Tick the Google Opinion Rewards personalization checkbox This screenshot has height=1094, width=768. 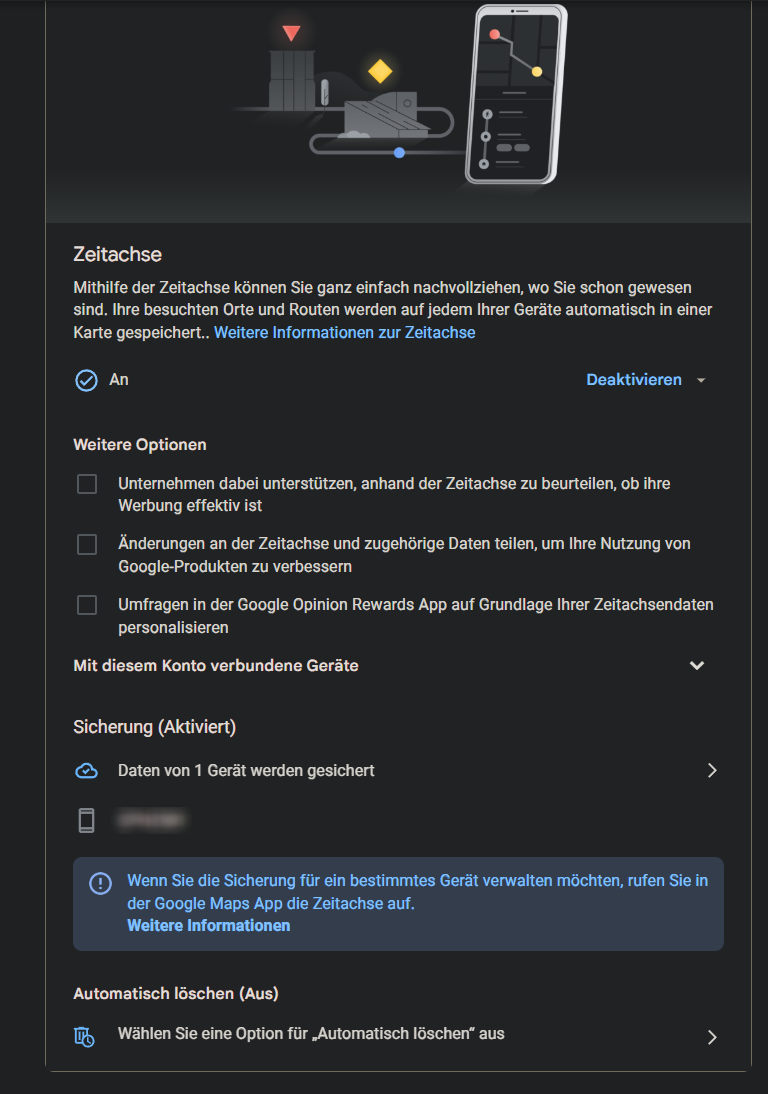click(87, 605)
